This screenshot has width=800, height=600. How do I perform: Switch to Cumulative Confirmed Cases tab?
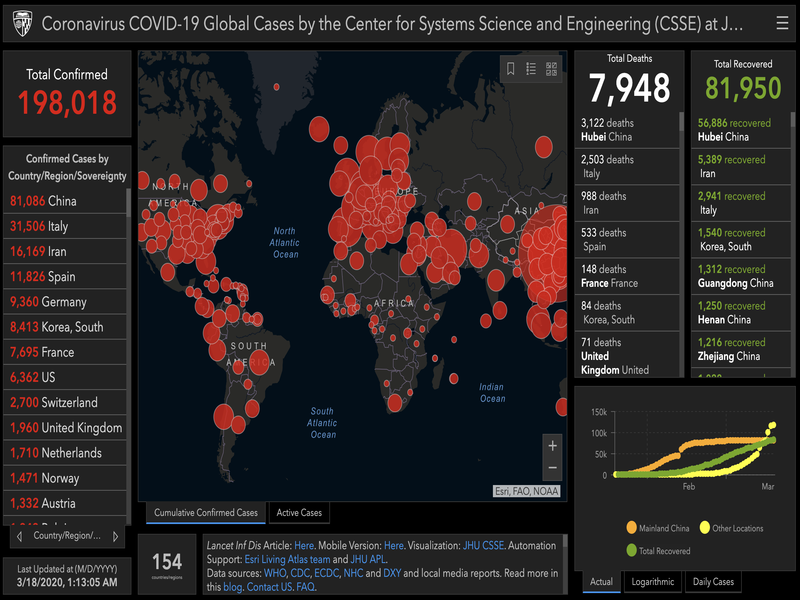click(x=206, y=513)
